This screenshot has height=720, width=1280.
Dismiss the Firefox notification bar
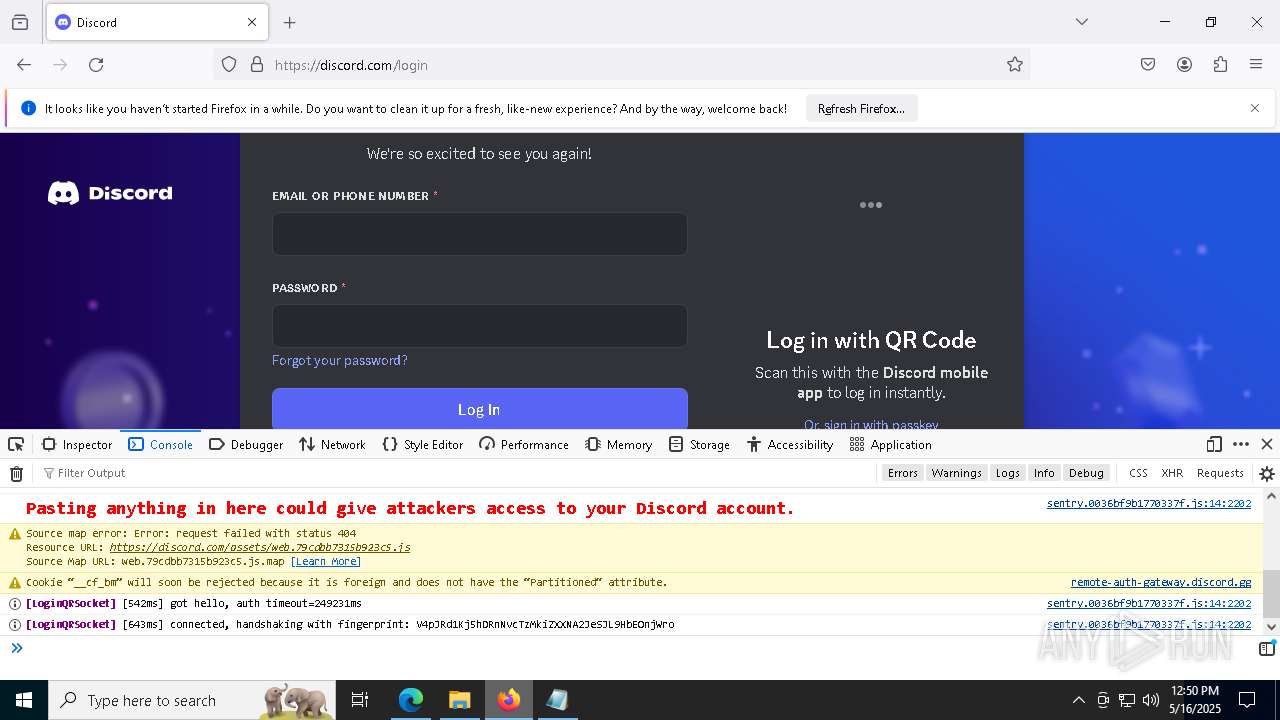click(1255, 108)
